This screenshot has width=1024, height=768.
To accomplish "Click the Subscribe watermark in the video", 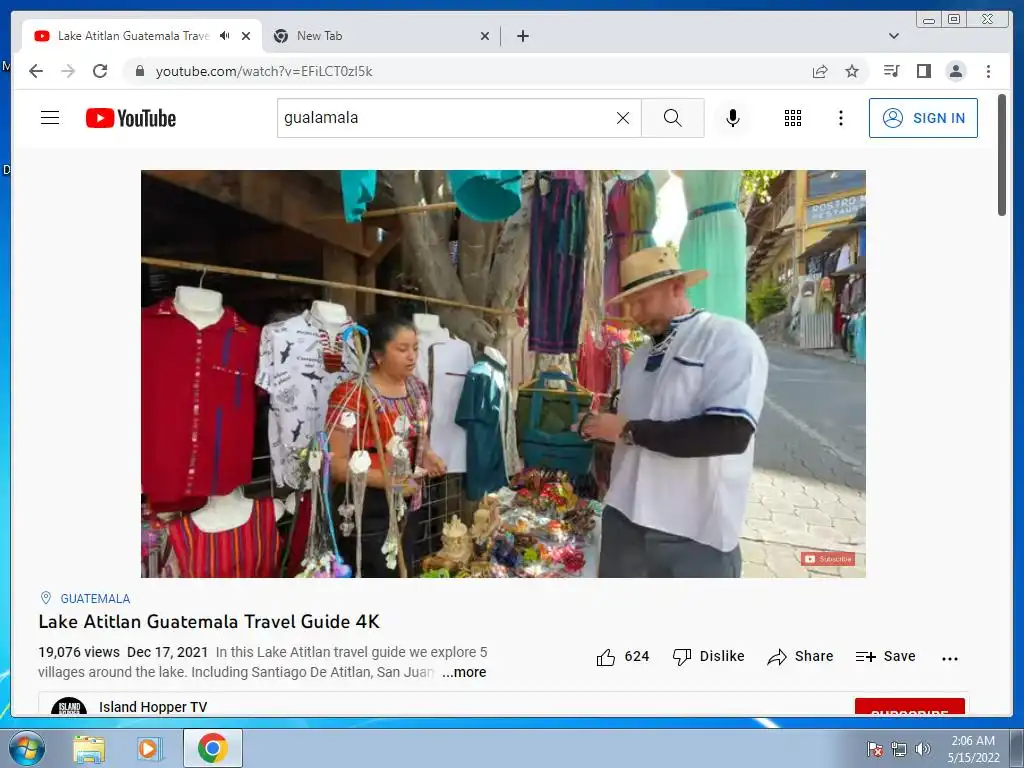I will point(828,558).
